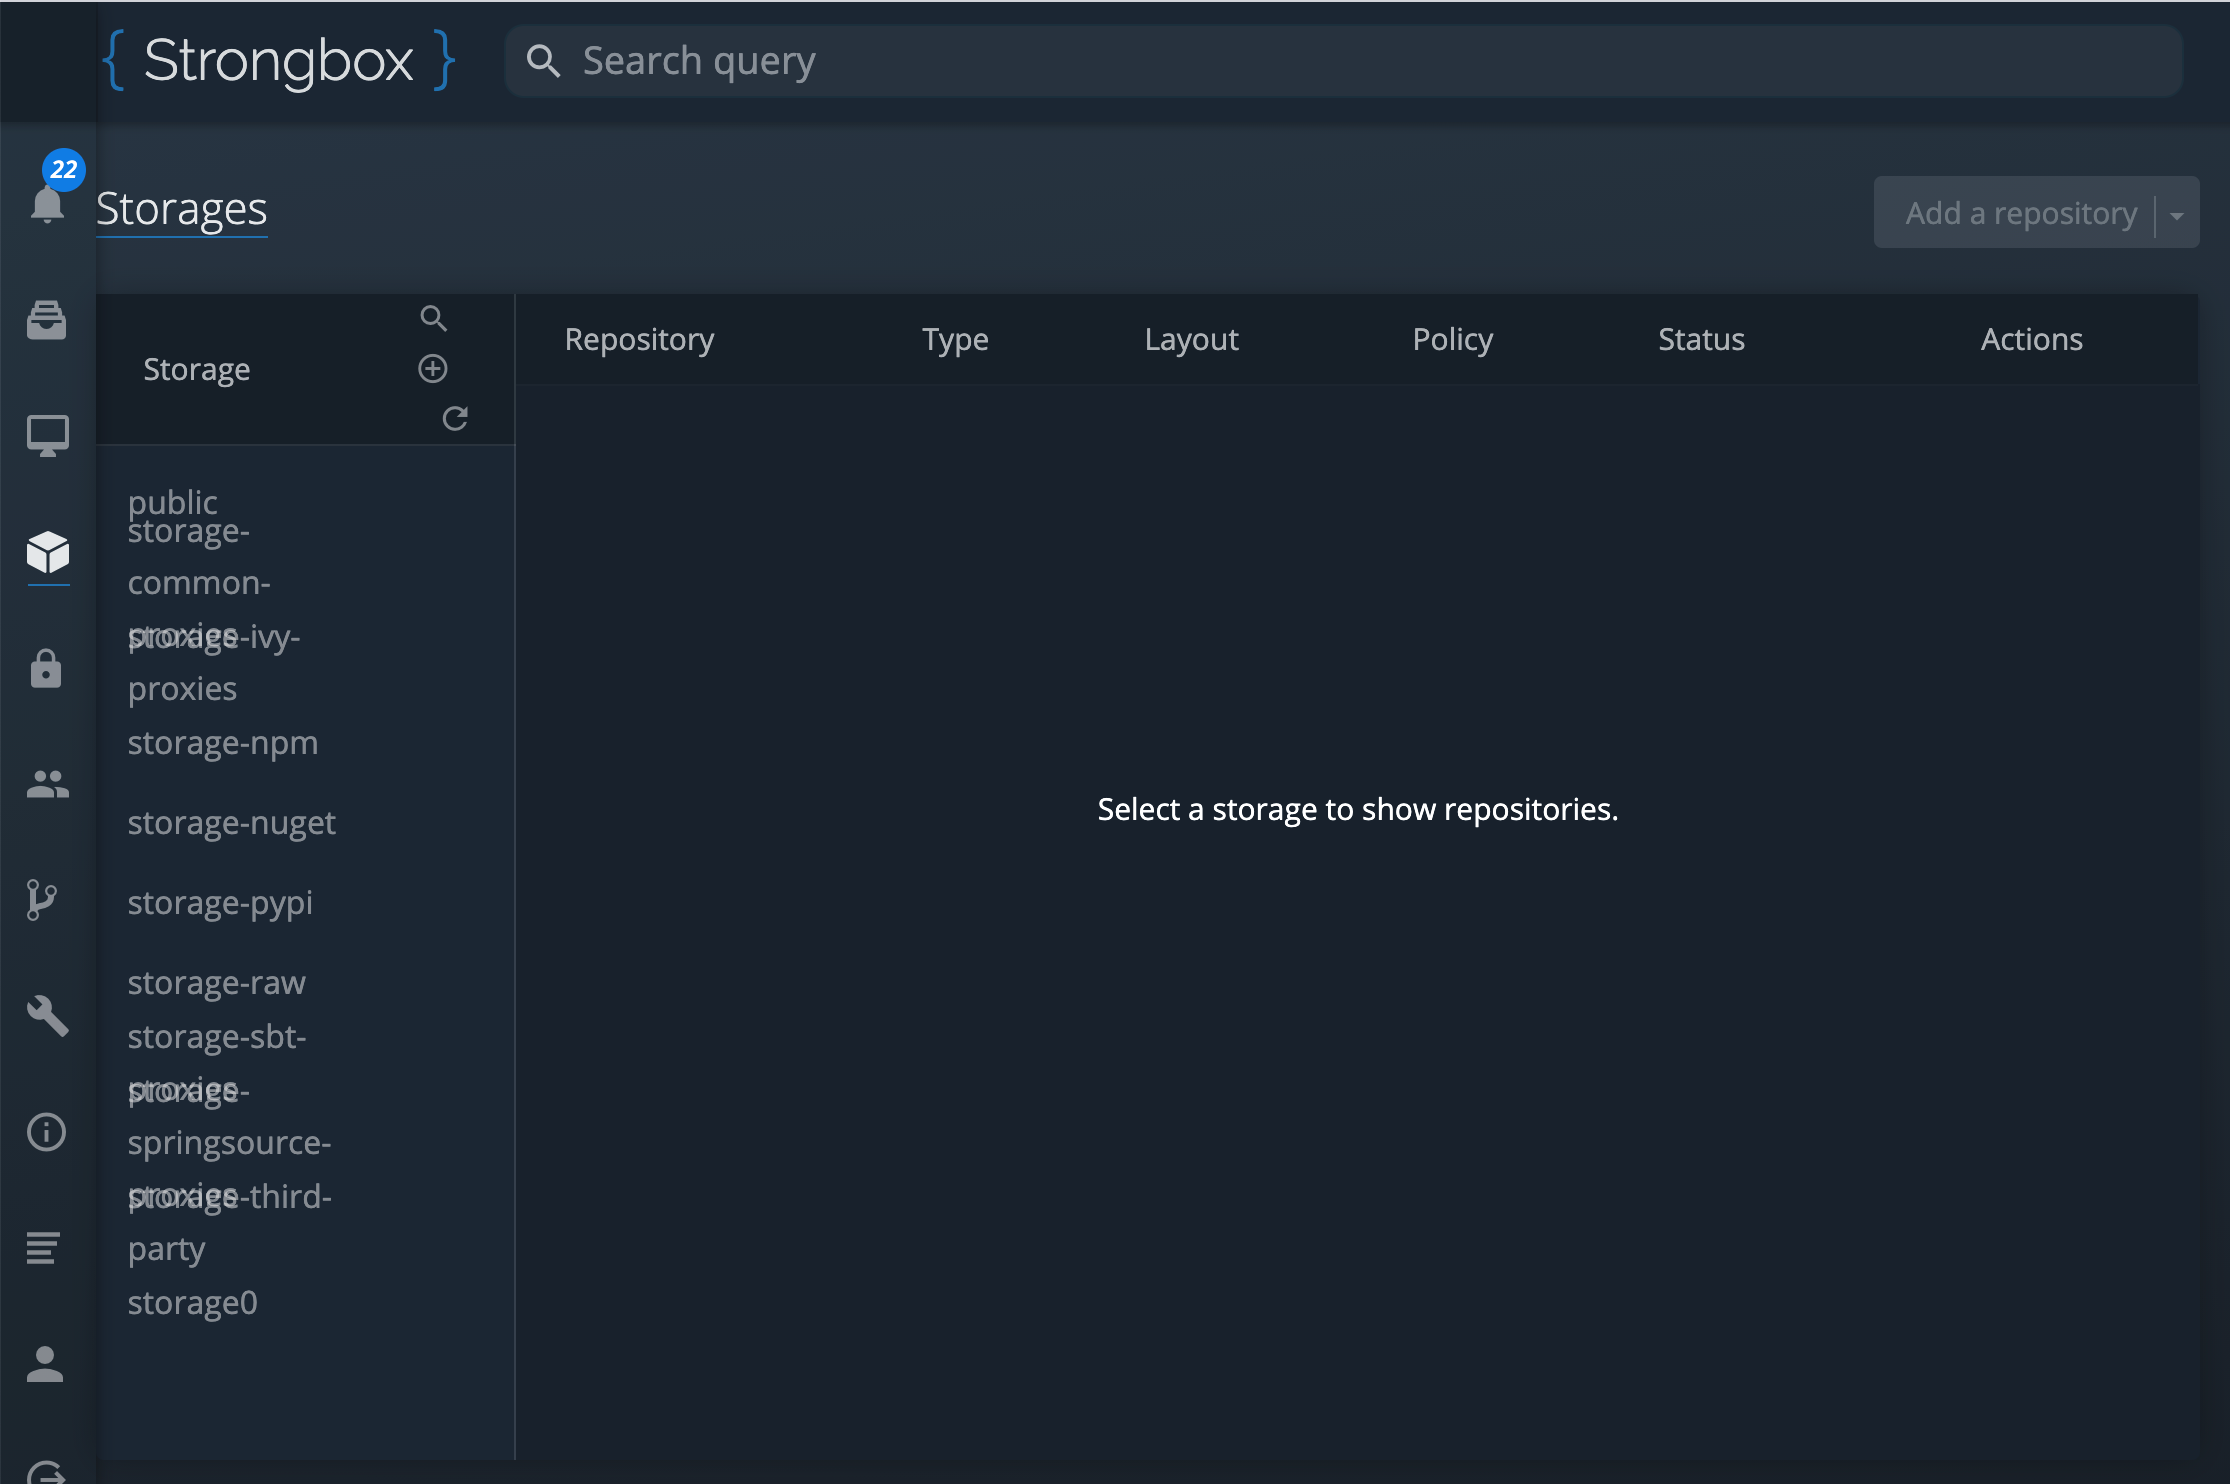Select the package box Storages icon
Viewport: 2230px width, 1484px height.
[46, 553]
